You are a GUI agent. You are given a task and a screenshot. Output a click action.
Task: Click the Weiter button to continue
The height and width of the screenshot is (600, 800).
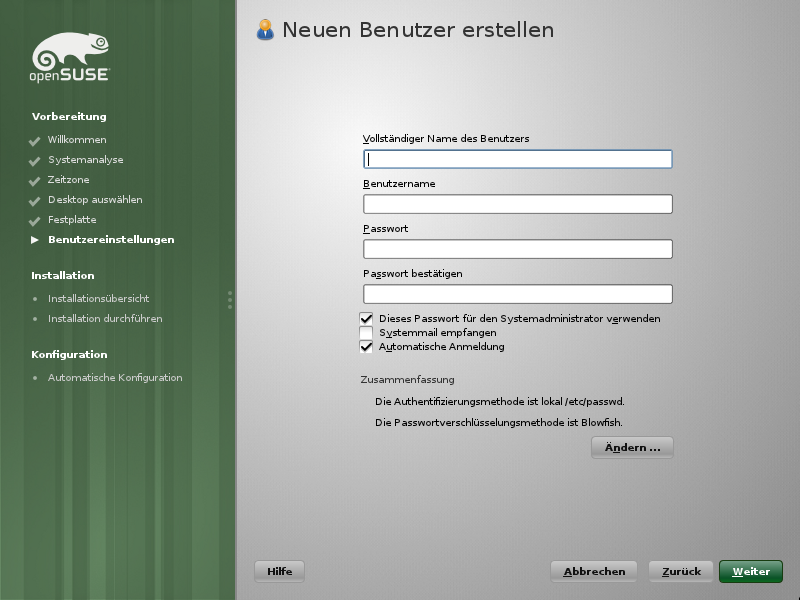[750, 572]
